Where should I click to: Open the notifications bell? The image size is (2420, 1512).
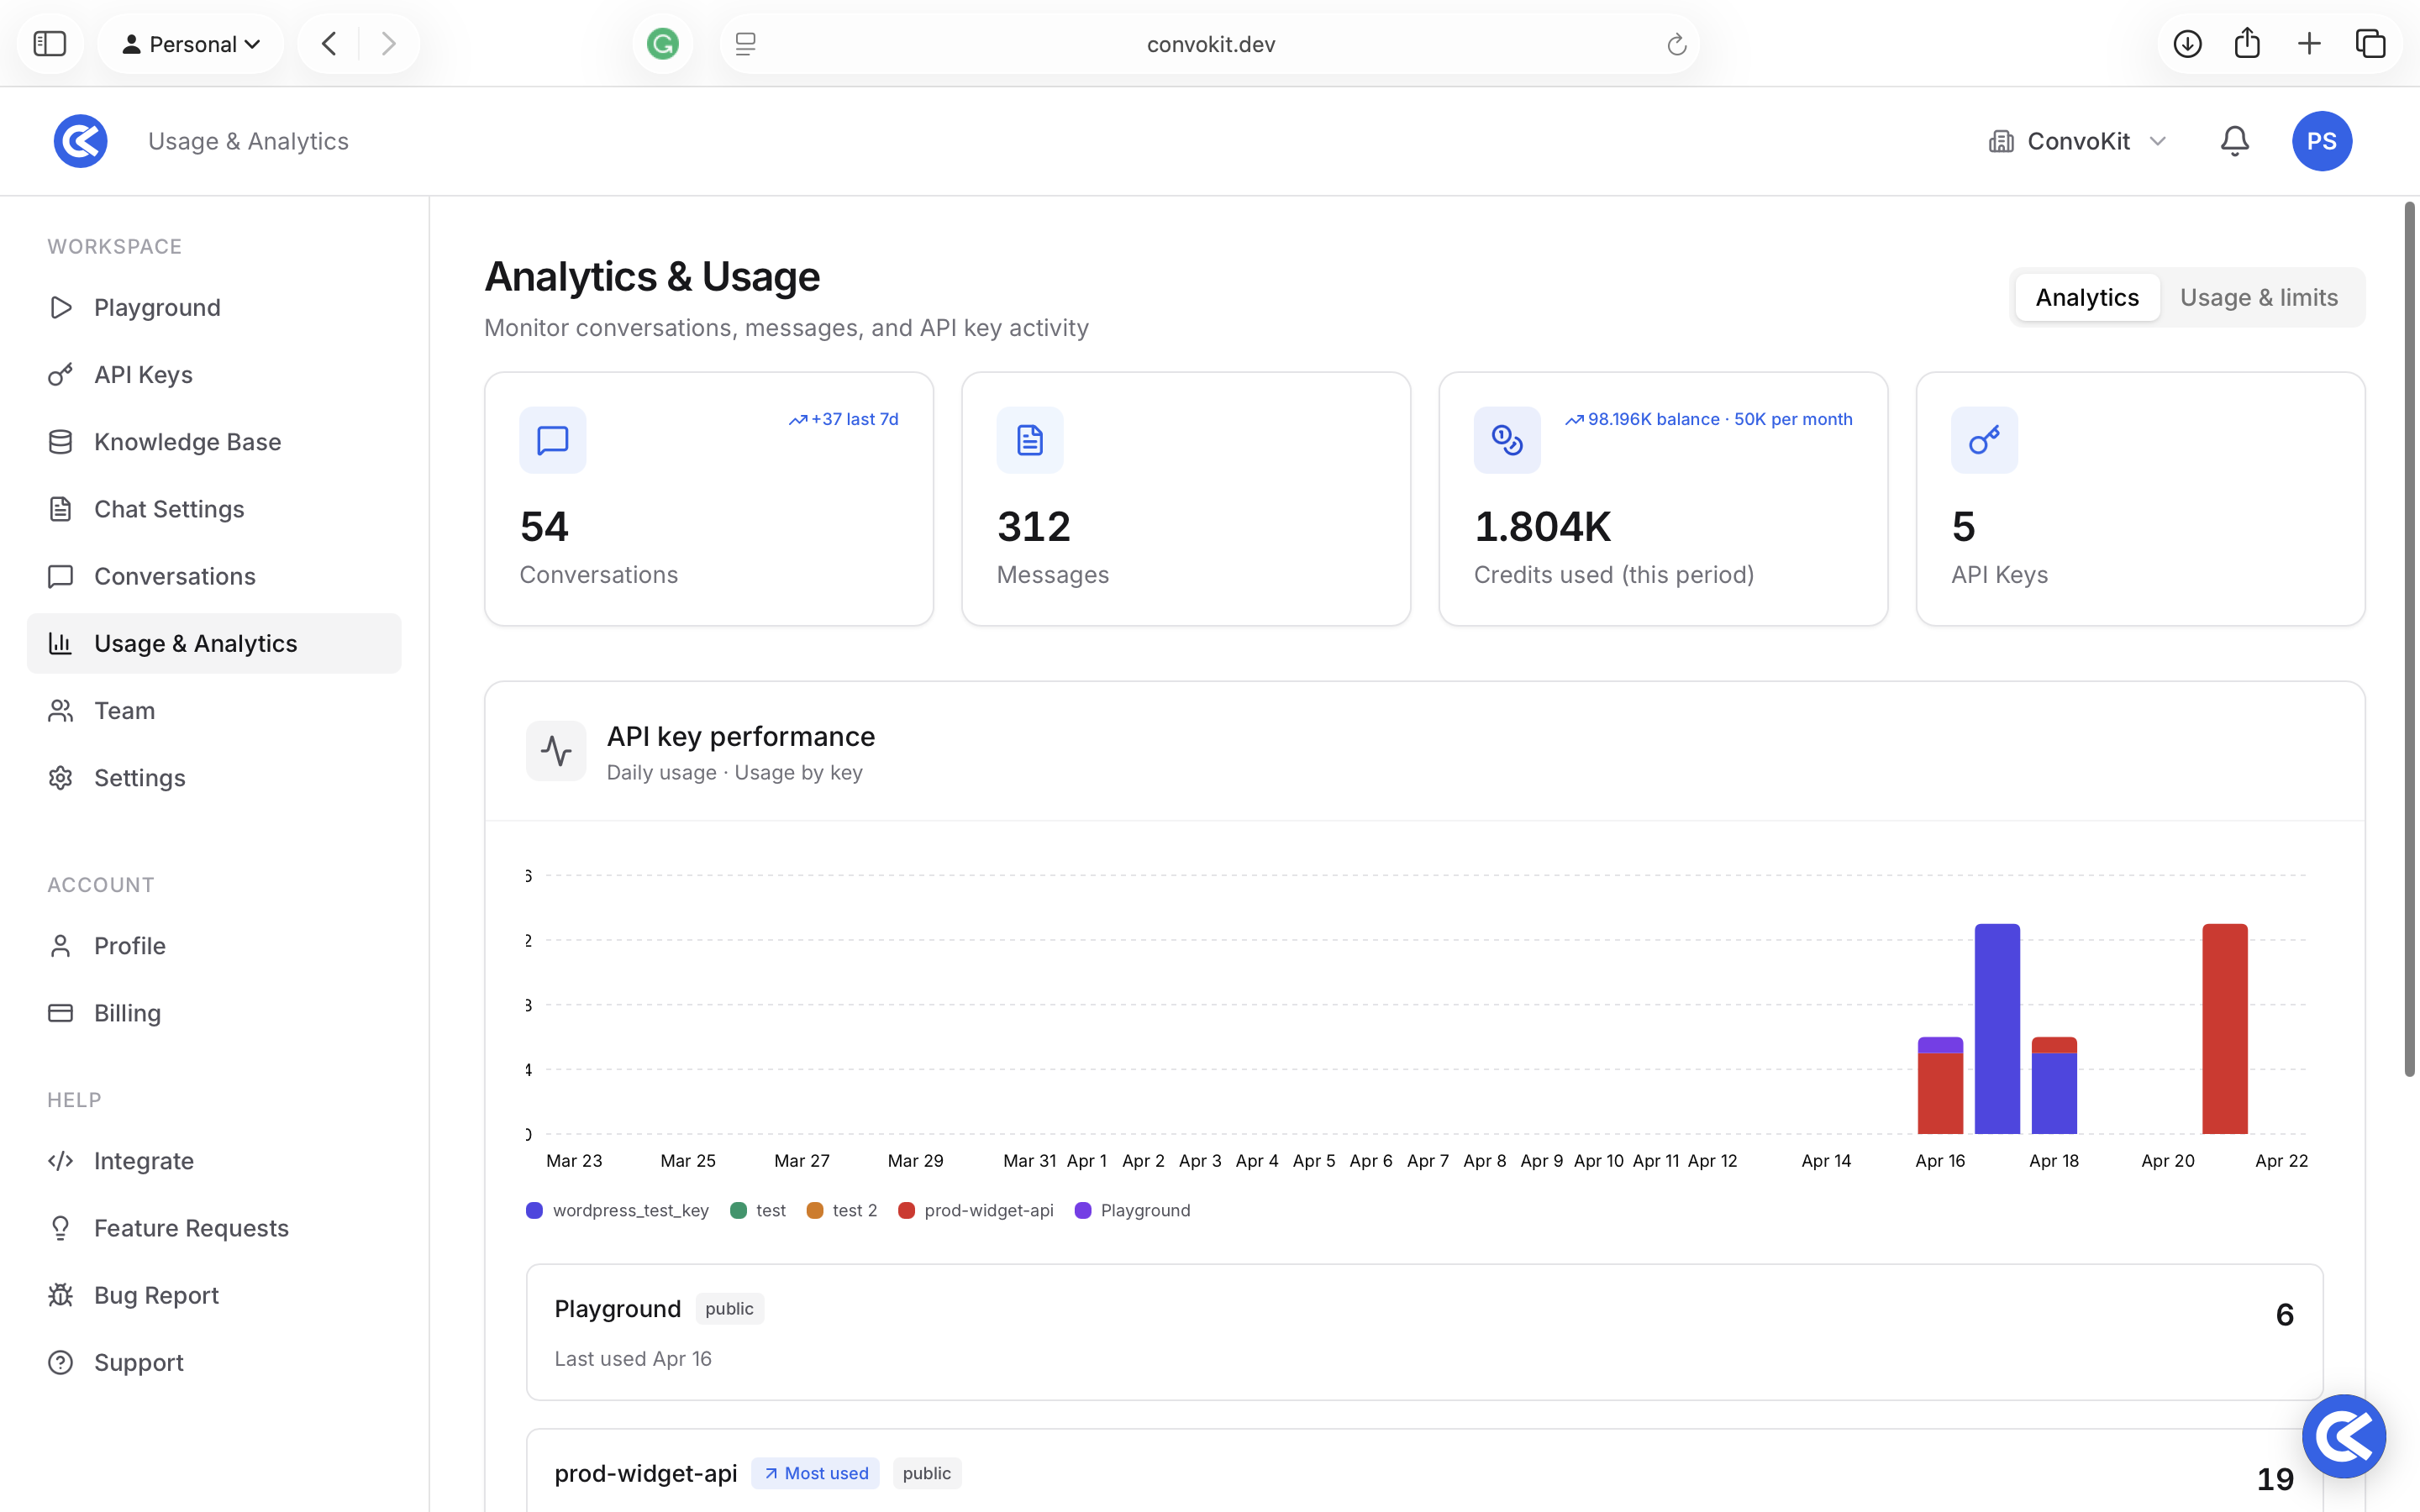pos(2234,141)
